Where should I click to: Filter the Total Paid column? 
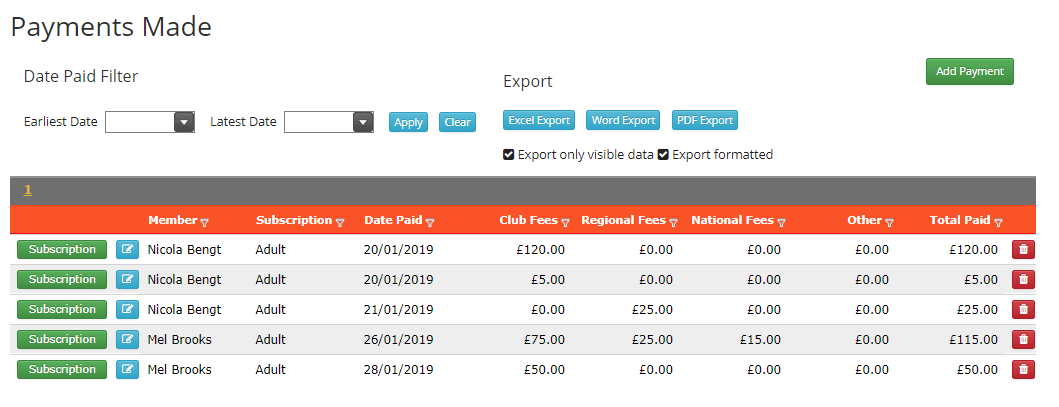click(x=998, y=222)
